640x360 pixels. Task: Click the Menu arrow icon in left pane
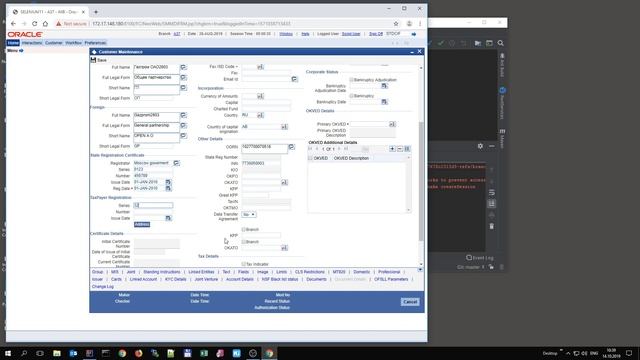(21, 51)
